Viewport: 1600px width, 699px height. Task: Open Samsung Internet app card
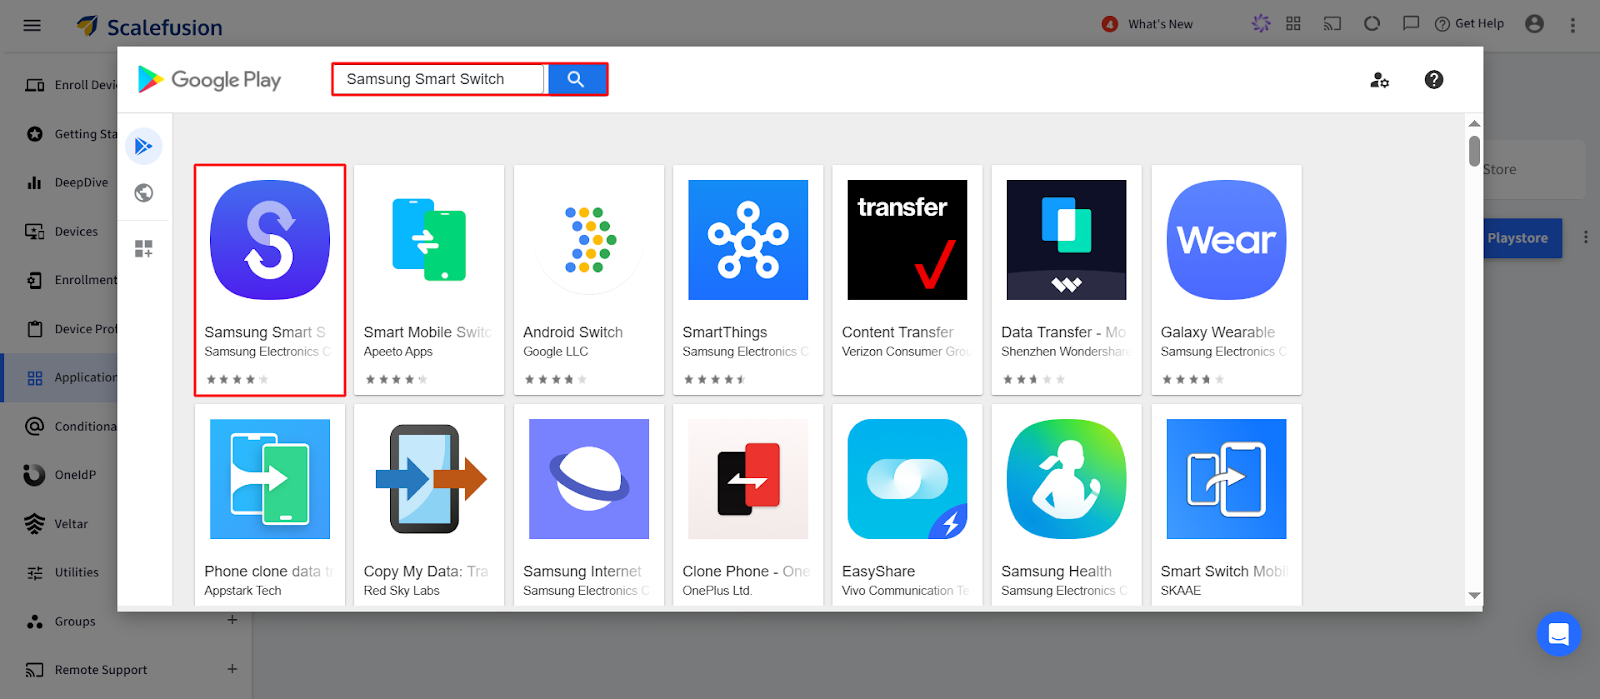tap(589, 505)
